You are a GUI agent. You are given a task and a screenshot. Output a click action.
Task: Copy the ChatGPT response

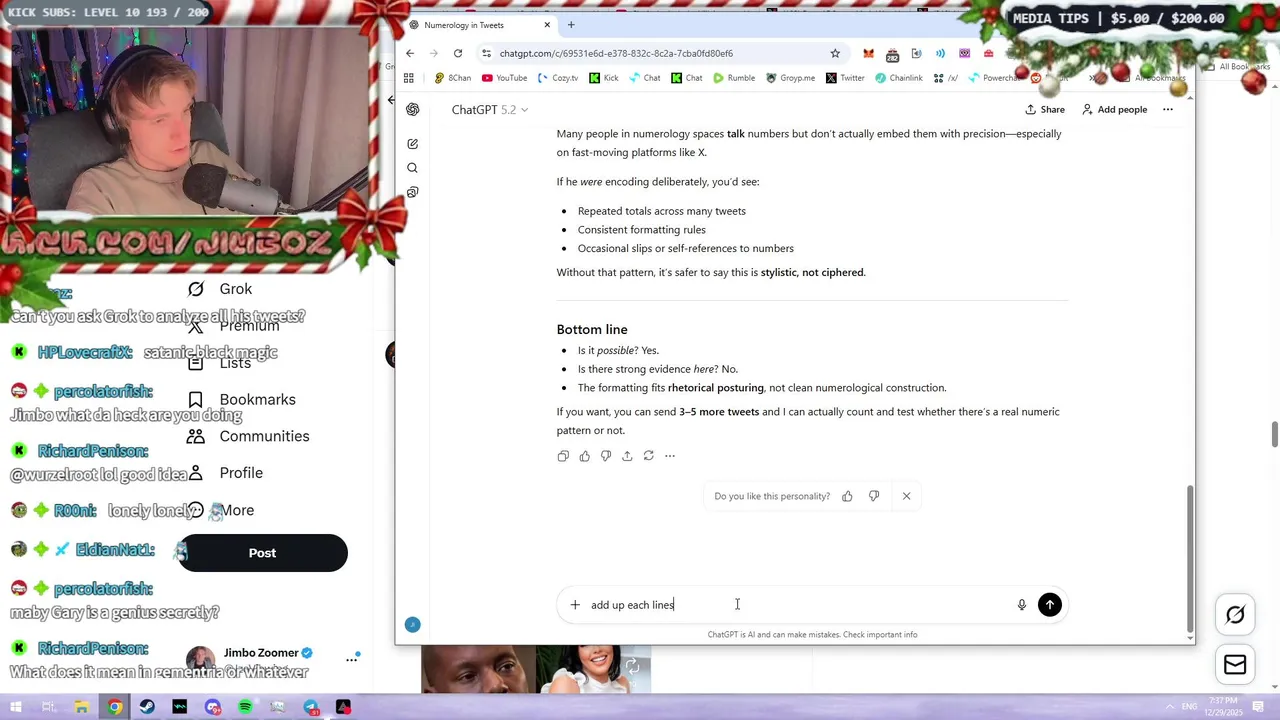pos(563,456)
